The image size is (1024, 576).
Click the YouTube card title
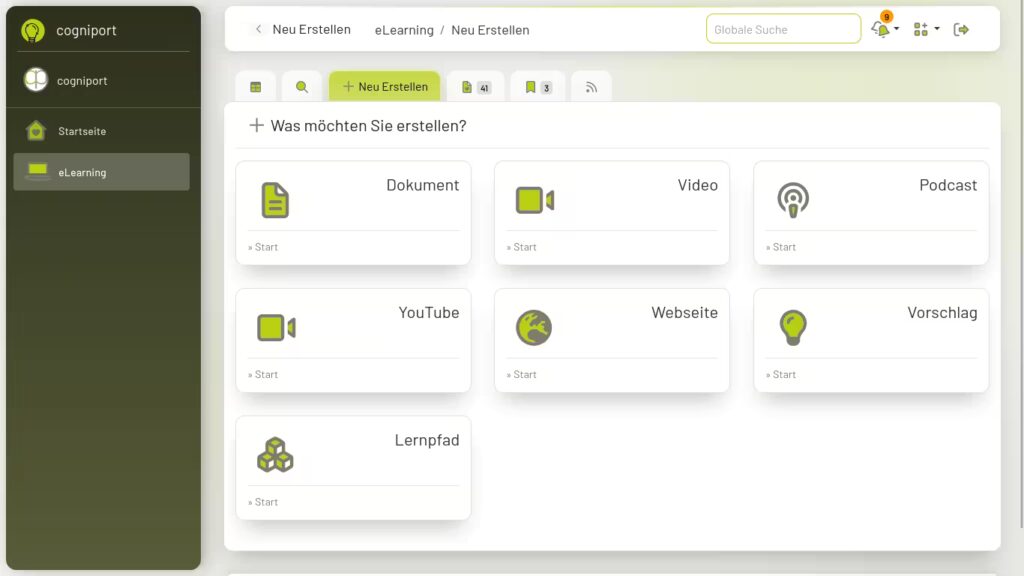[428, 312]
